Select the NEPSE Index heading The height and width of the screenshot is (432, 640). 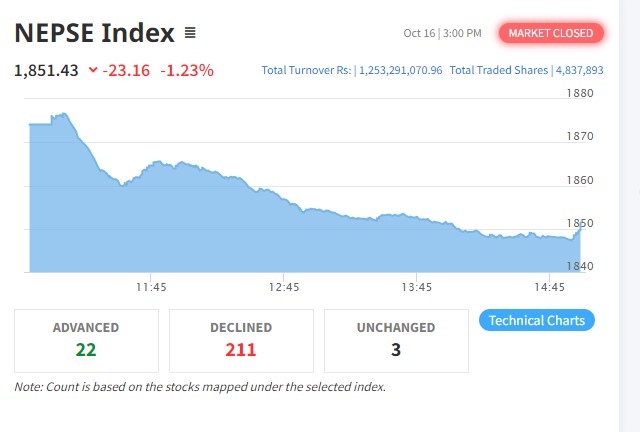(95, 33)
